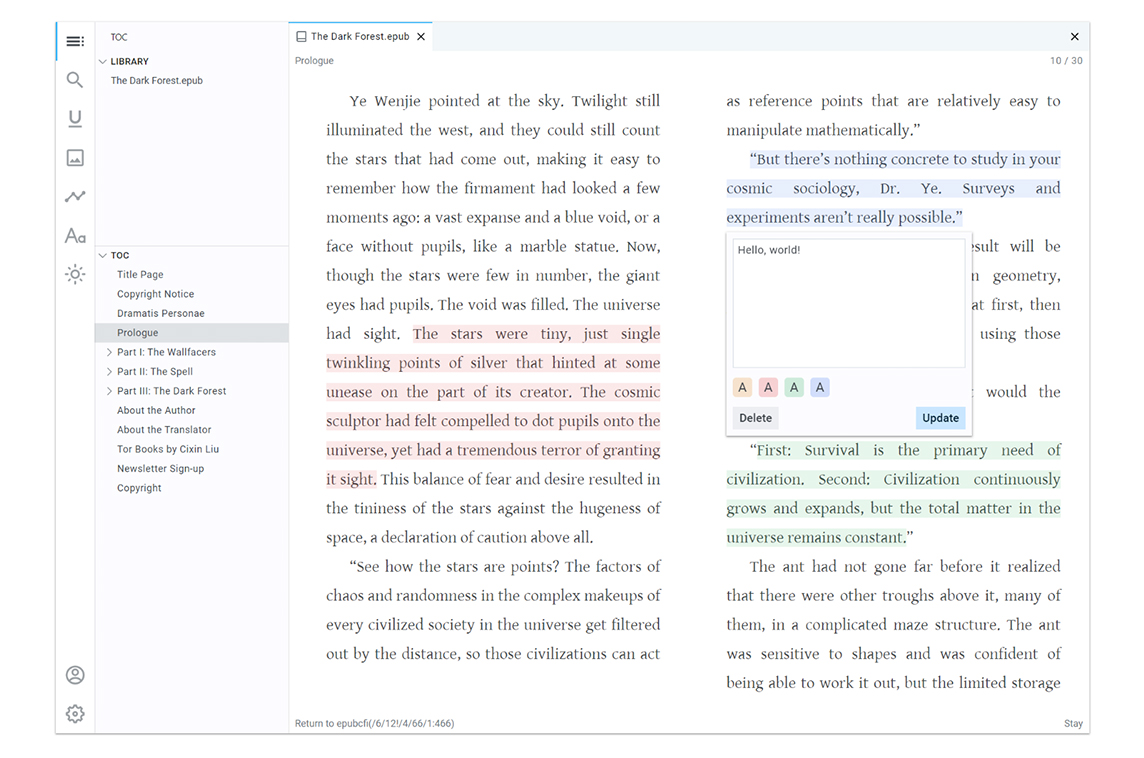The image size is (1144, 758).
Task: Open the user profile icon
Action: [x=75, y=675]
